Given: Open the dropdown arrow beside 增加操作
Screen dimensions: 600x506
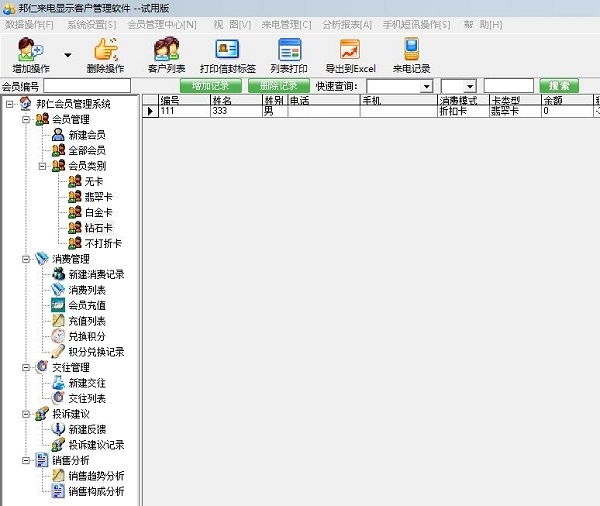Looking at the screenshot, I should click(68, 55).
